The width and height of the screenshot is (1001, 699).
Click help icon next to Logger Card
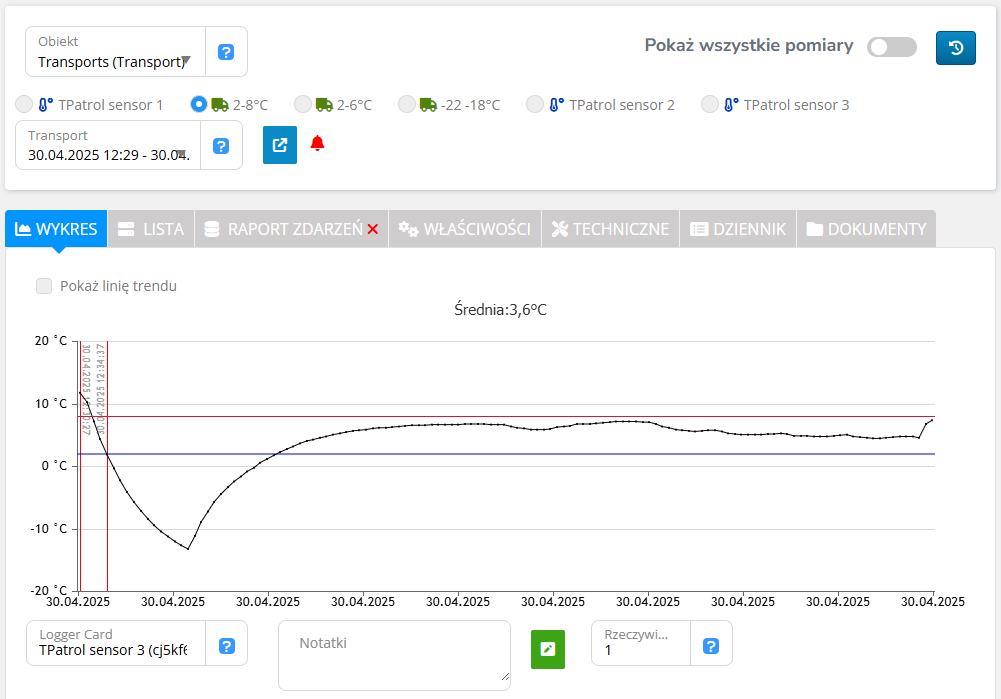point(226,646)
